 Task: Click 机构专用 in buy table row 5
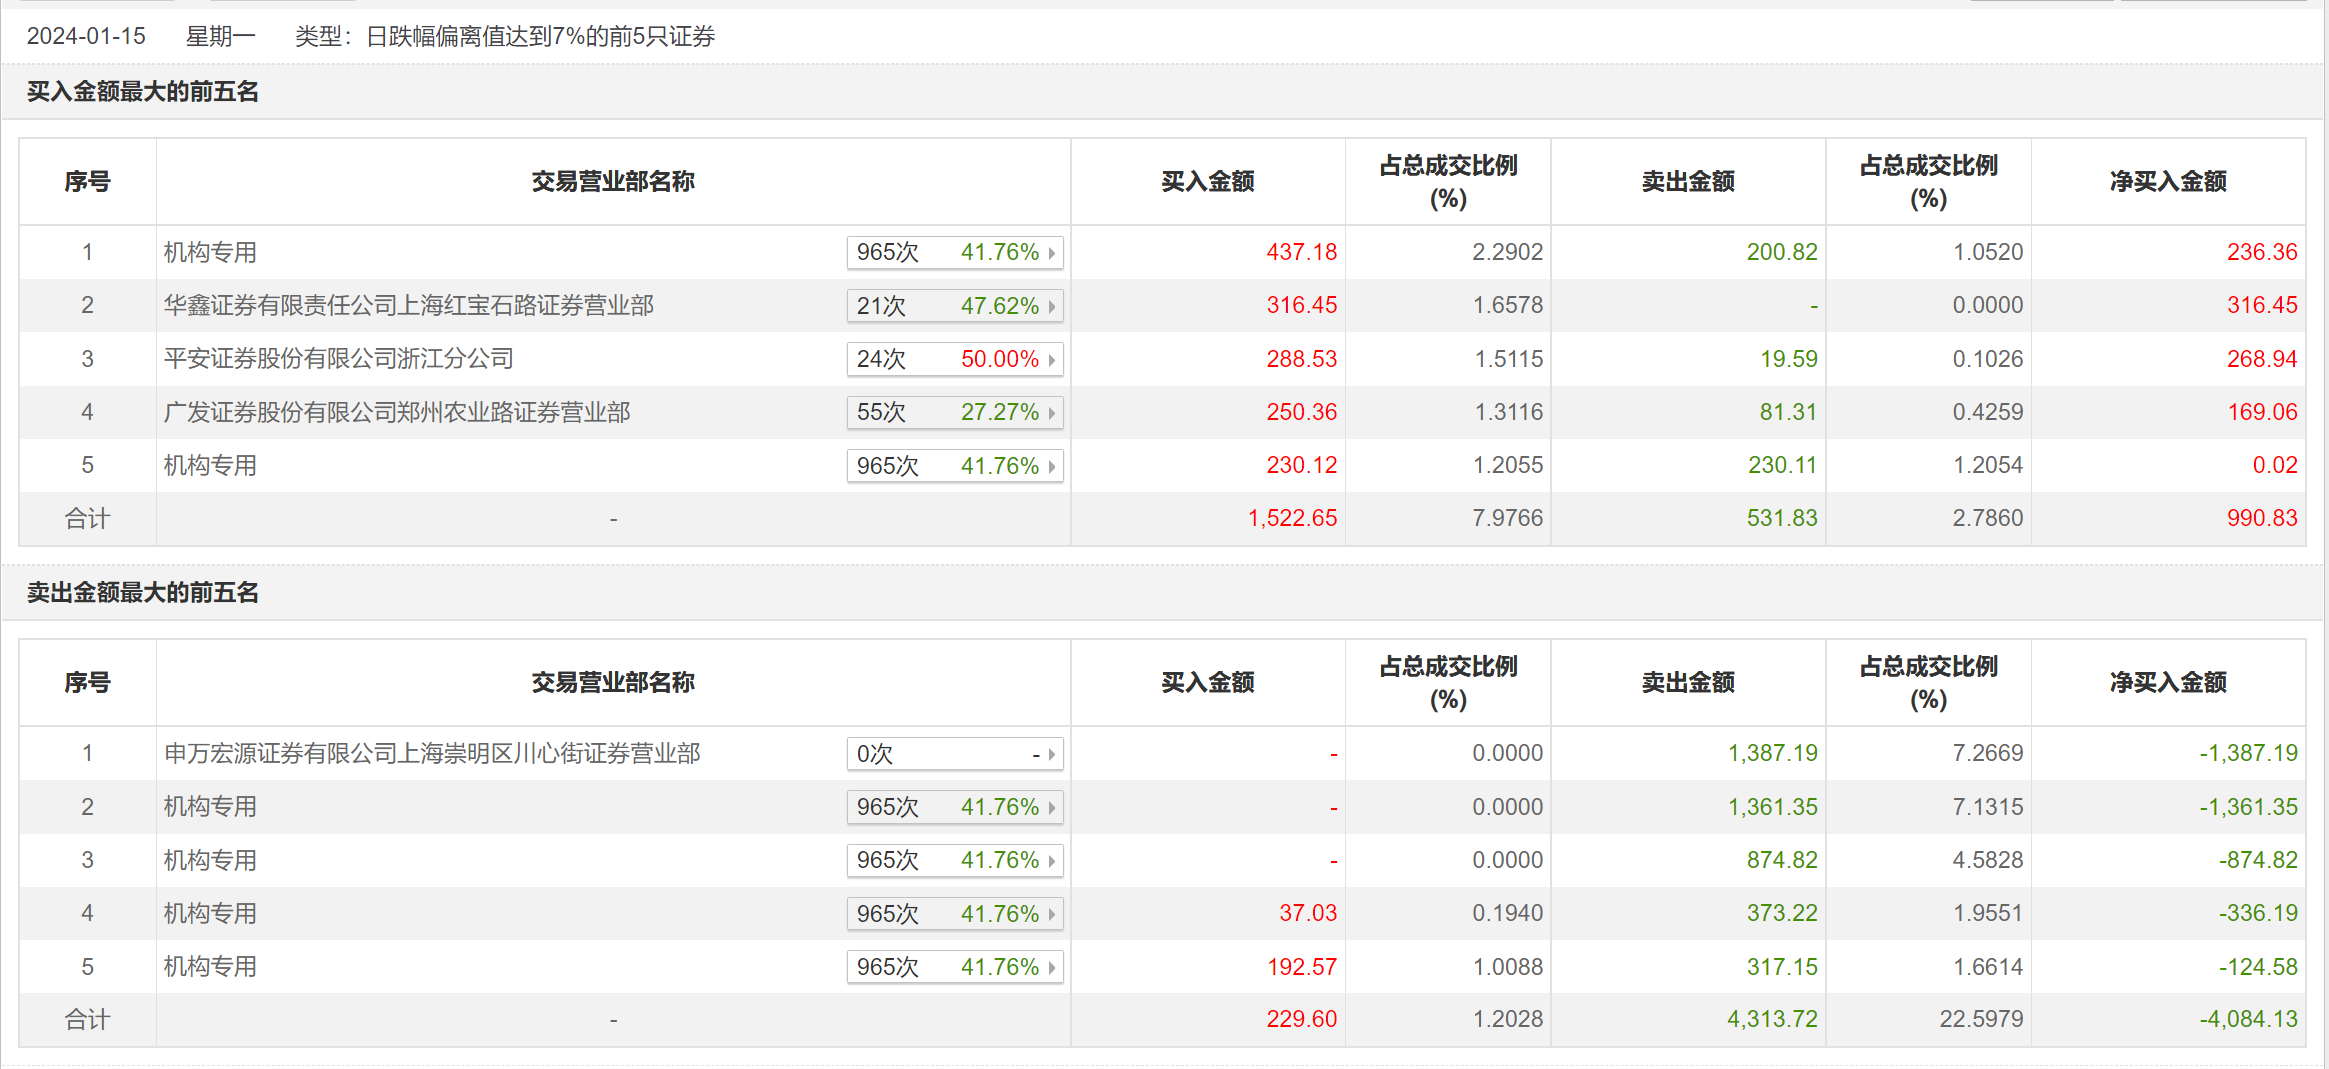pyautogui.click(x=210, y=465)
